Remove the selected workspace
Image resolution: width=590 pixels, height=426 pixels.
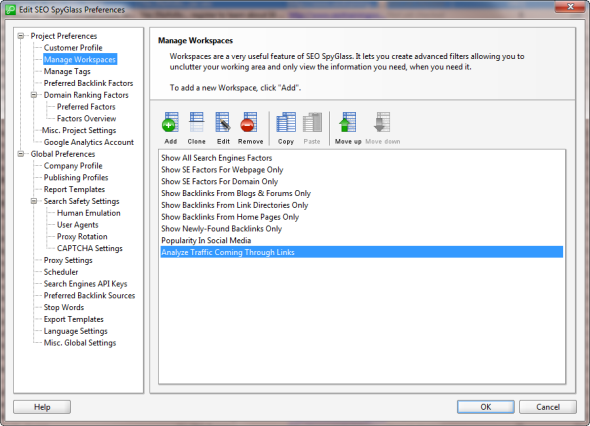point(249,123)
